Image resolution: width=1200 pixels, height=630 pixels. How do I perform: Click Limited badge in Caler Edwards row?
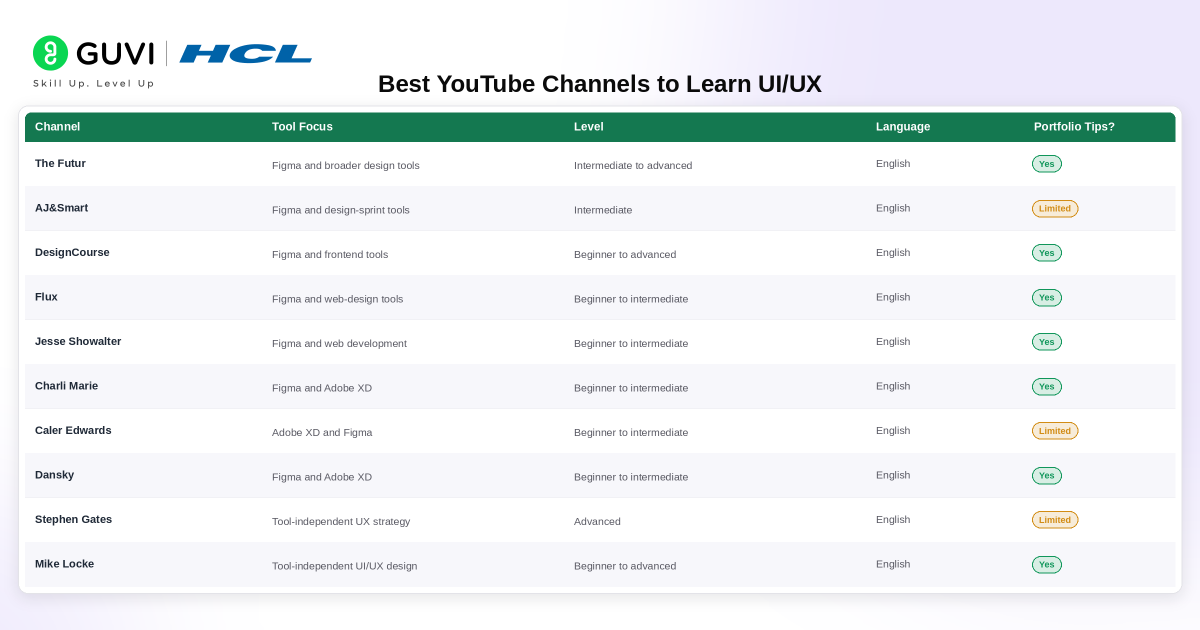1055,431
